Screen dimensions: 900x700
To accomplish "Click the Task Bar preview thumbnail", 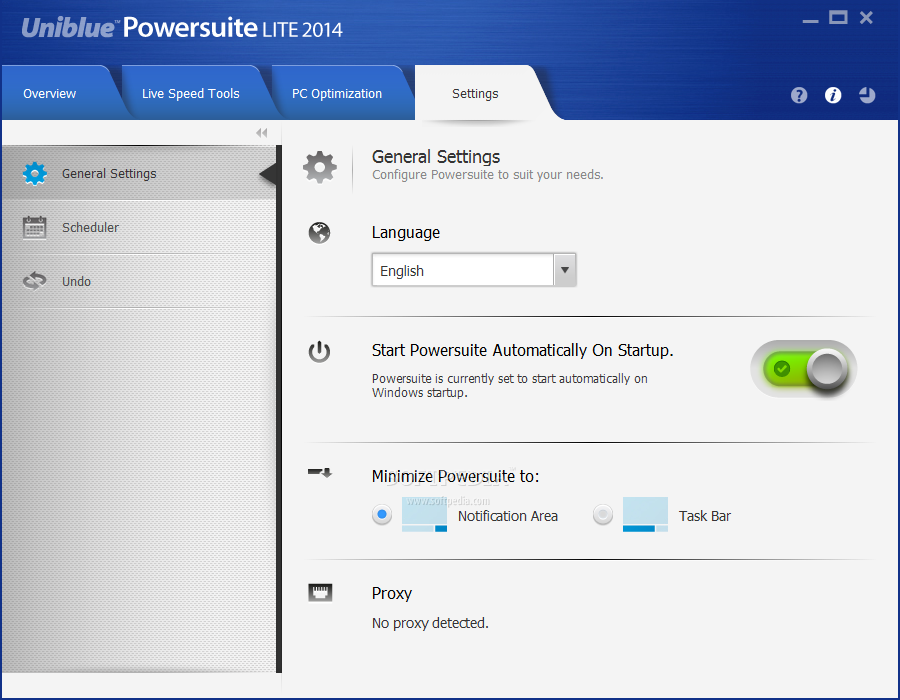I will pos(645,515).
